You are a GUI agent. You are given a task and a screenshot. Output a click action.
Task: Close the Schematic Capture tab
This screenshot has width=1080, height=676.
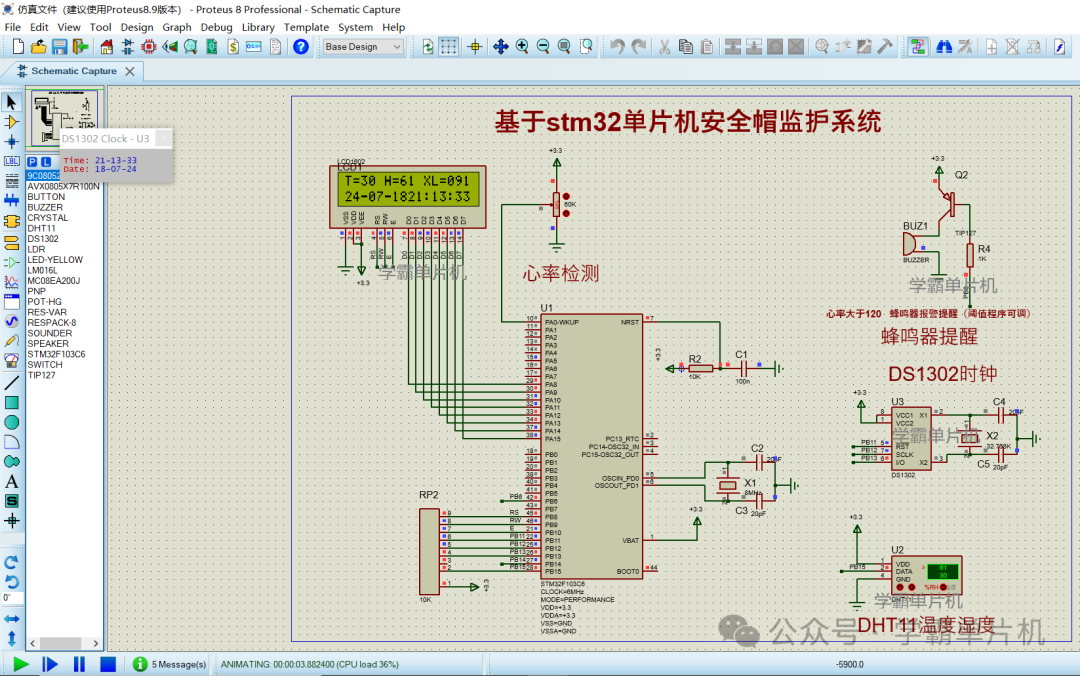pyautogui.click(x=129, y=71)
